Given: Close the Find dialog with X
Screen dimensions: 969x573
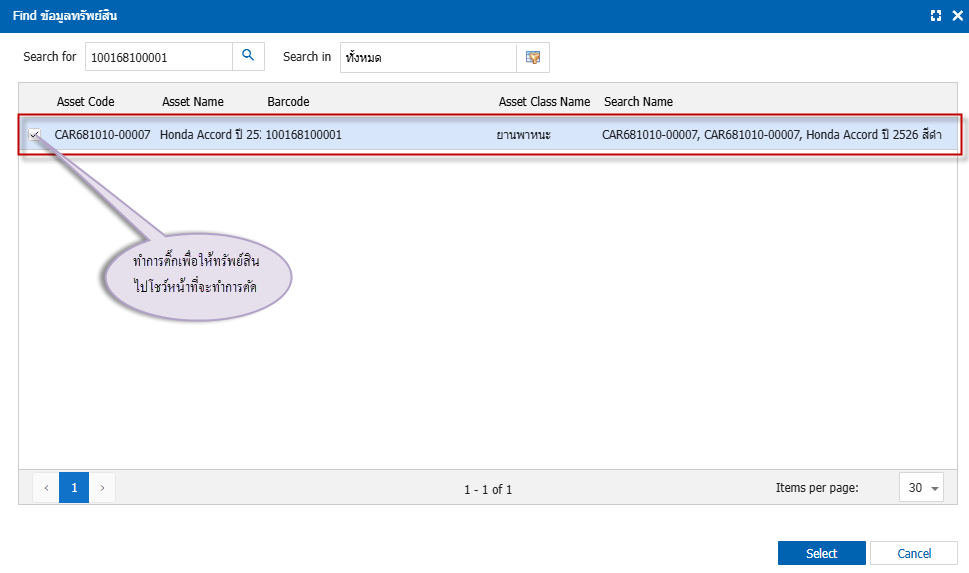Looking at the screenshot, I should (956, 16).
